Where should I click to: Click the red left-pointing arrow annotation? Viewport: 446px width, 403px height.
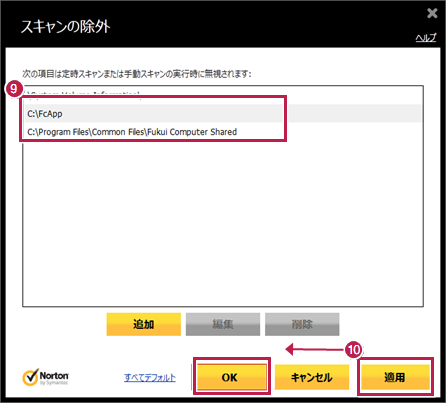point(315,349)
